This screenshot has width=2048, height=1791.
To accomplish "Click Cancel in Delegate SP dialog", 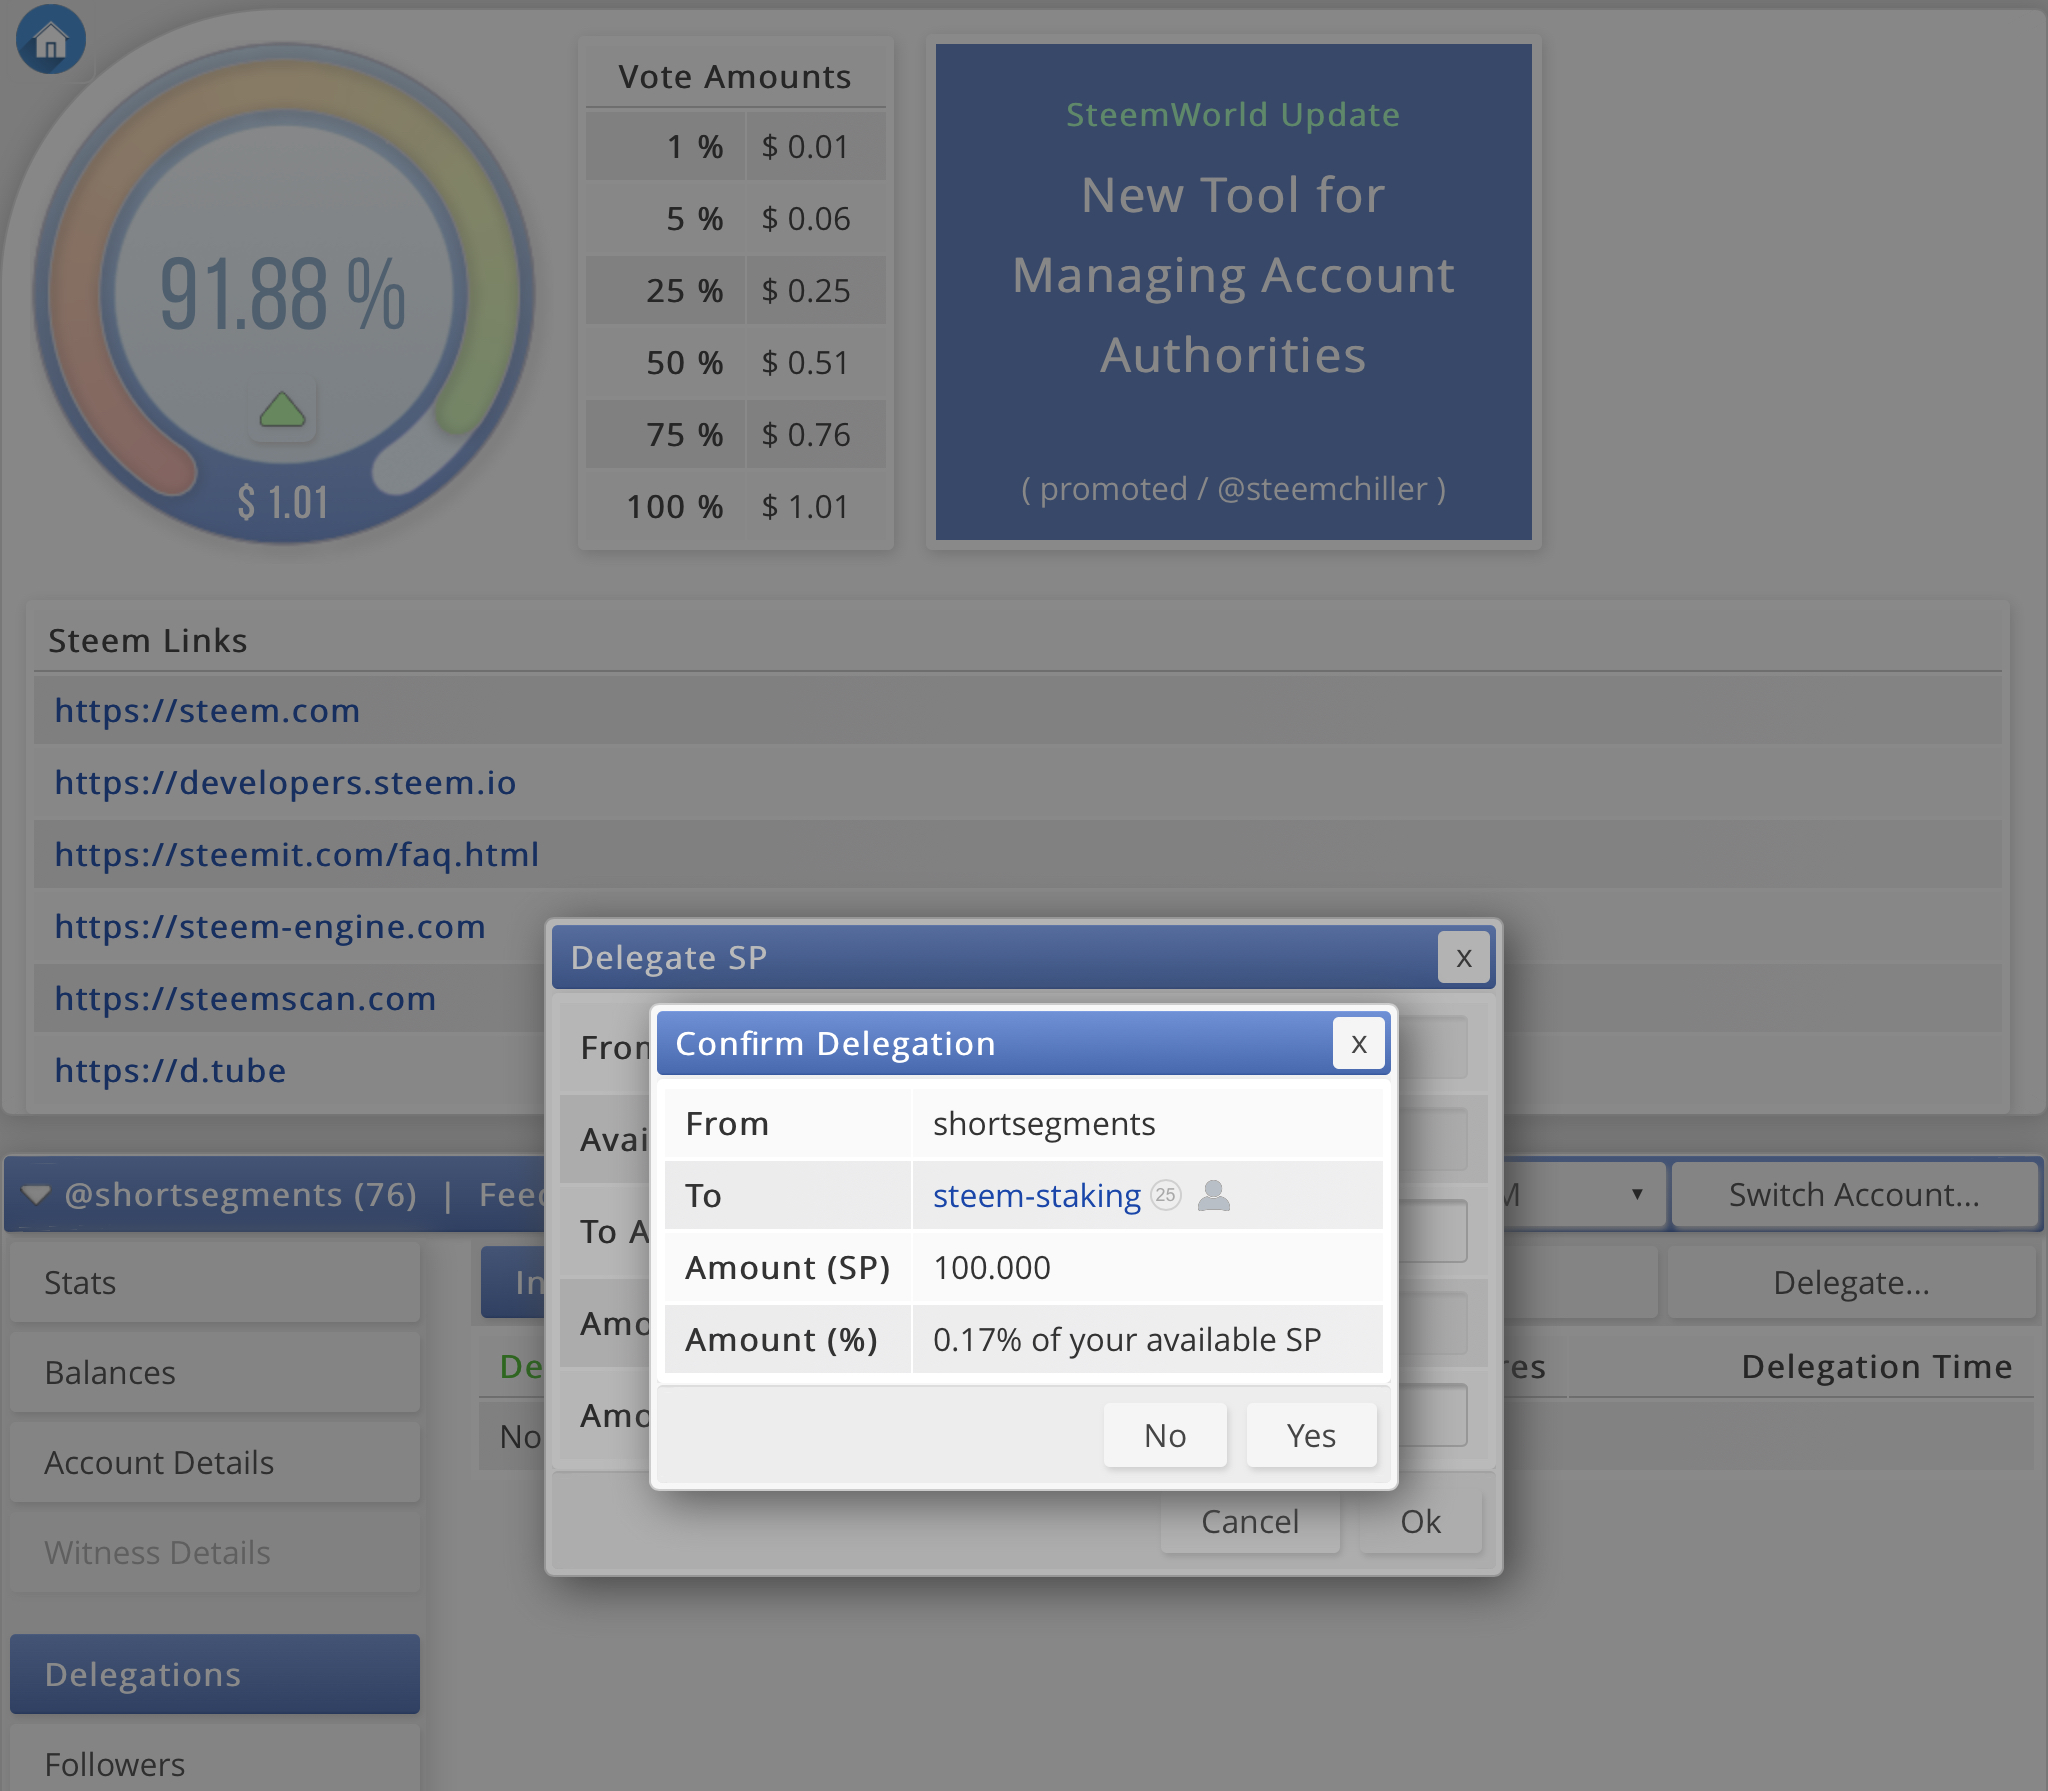I will pos(1249,1522).
